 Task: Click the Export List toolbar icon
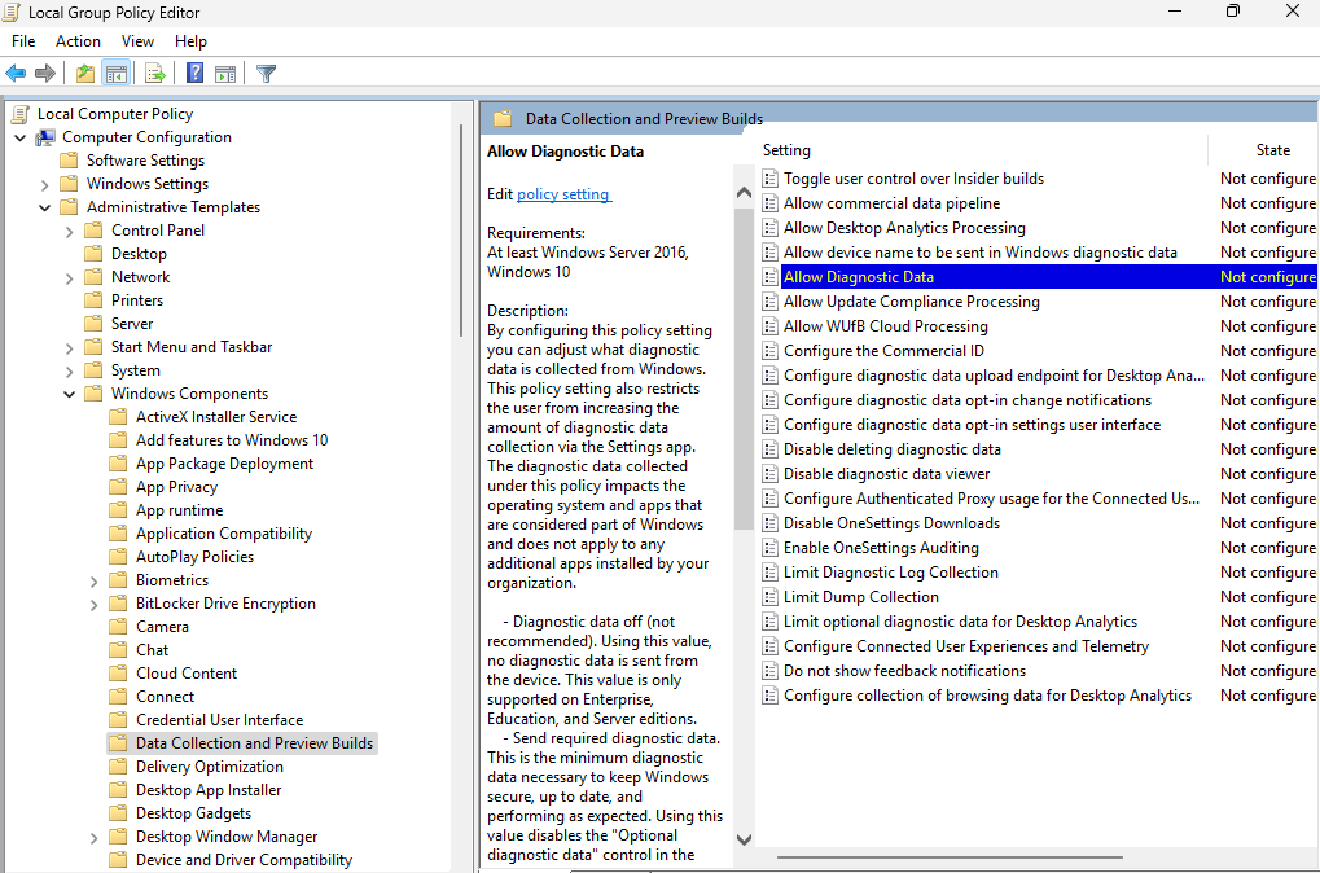click(x=155, y=72)
